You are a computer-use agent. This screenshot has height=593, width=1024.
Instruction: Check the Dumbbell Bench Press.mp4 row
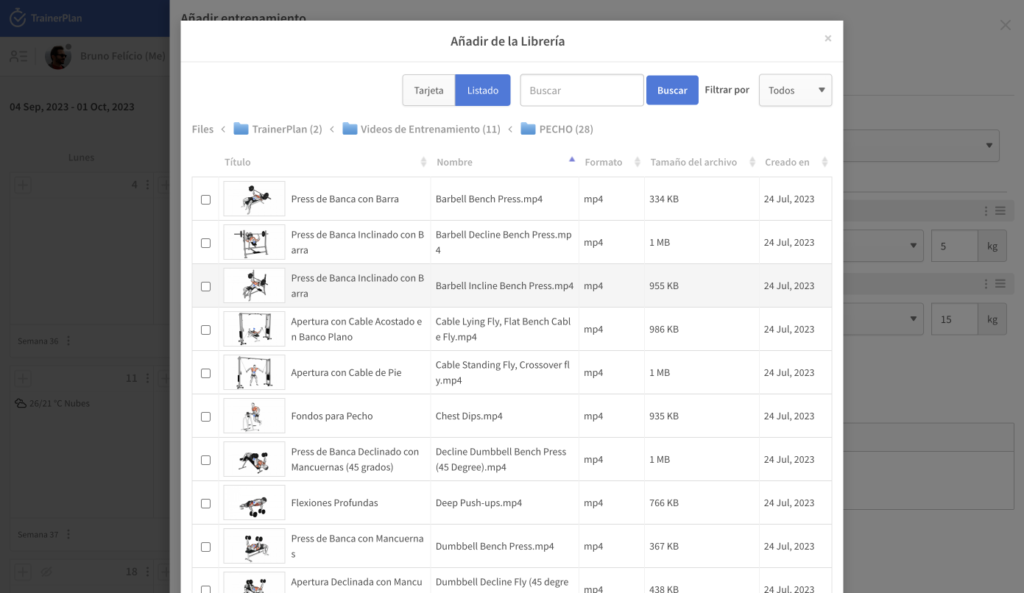[206, 547]
